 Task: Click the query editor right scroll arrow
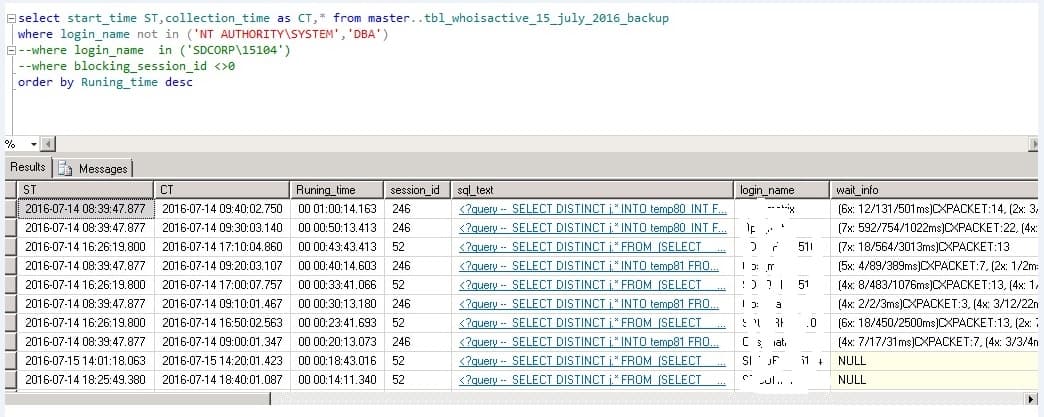1035,144
